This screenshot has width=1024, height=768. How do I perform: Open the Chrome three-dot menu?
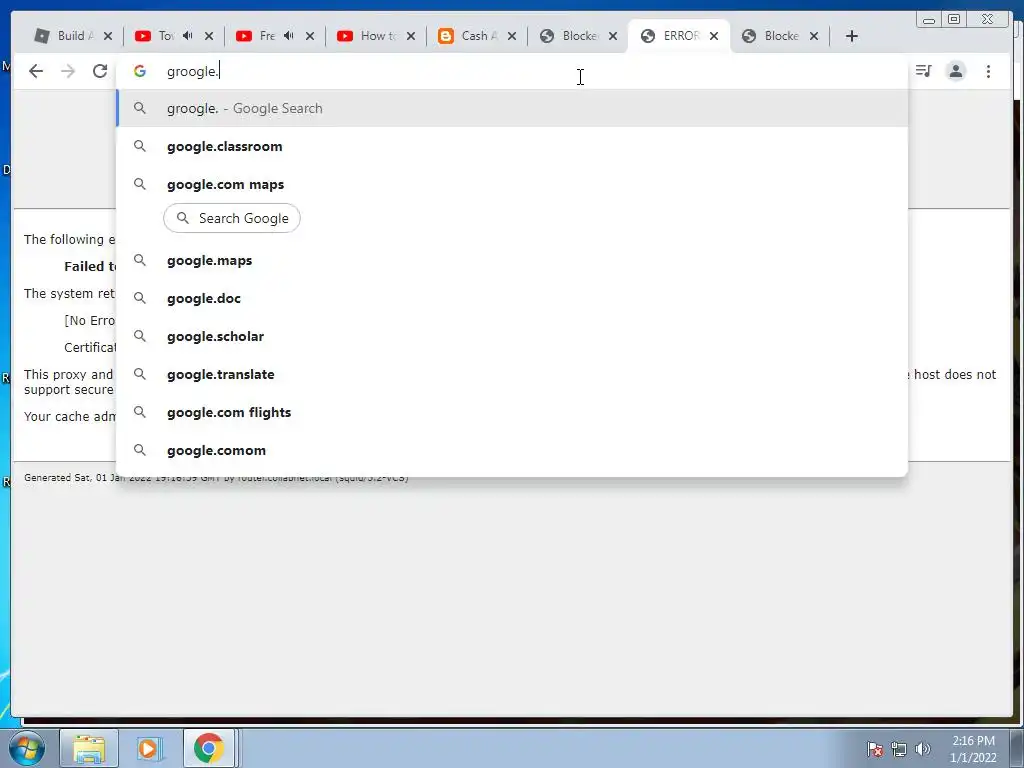(x=988, y=71)
